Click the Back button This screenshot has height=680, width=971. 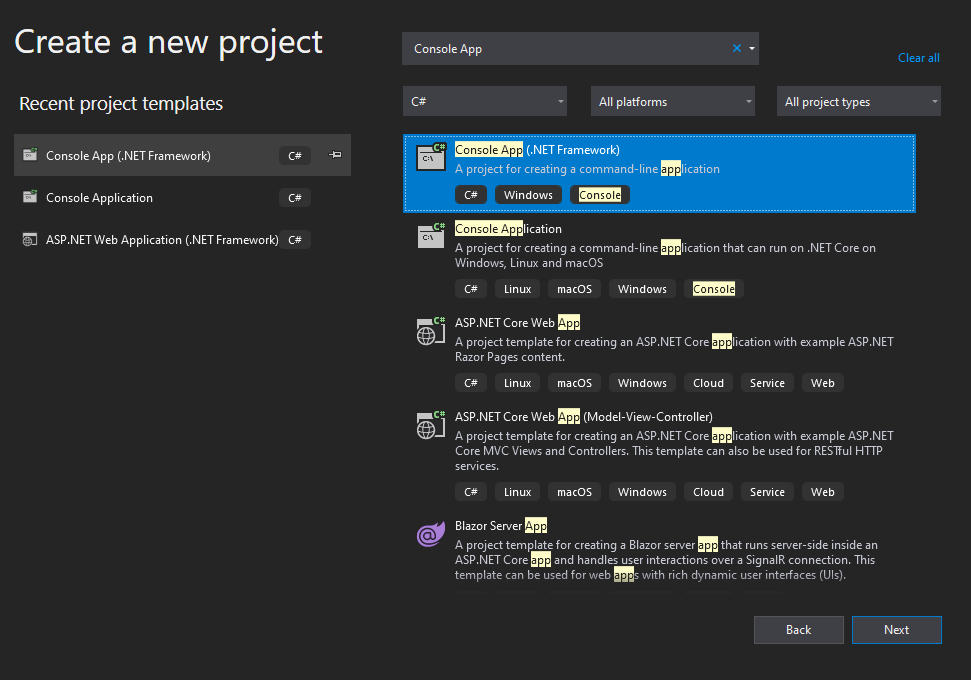pos(798,630)
